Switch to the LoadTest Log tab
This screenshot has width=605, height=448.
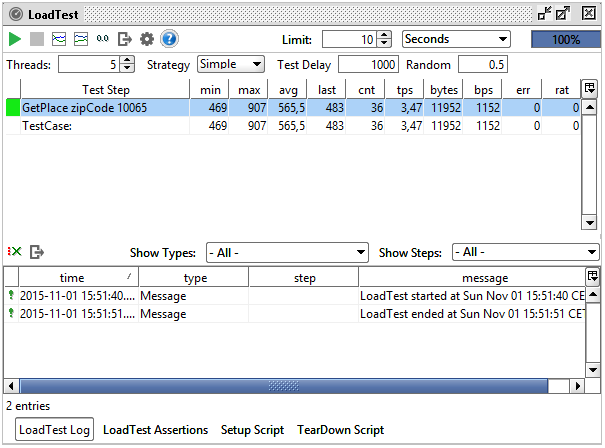(54, 429)
